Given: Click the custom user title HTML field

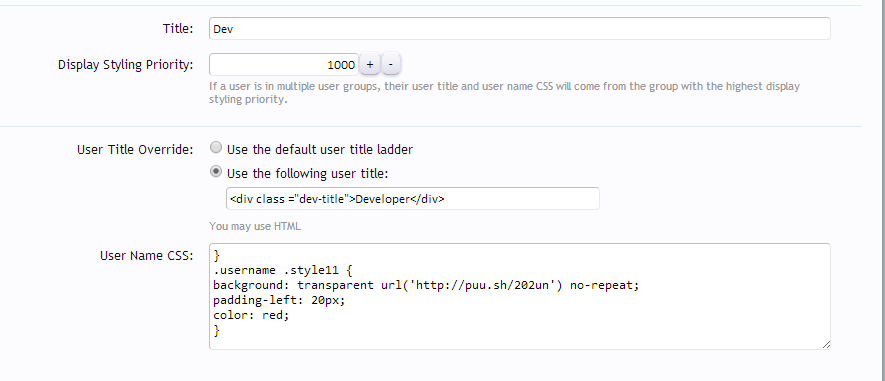Looking at the screenshot, I should [413, 199].
